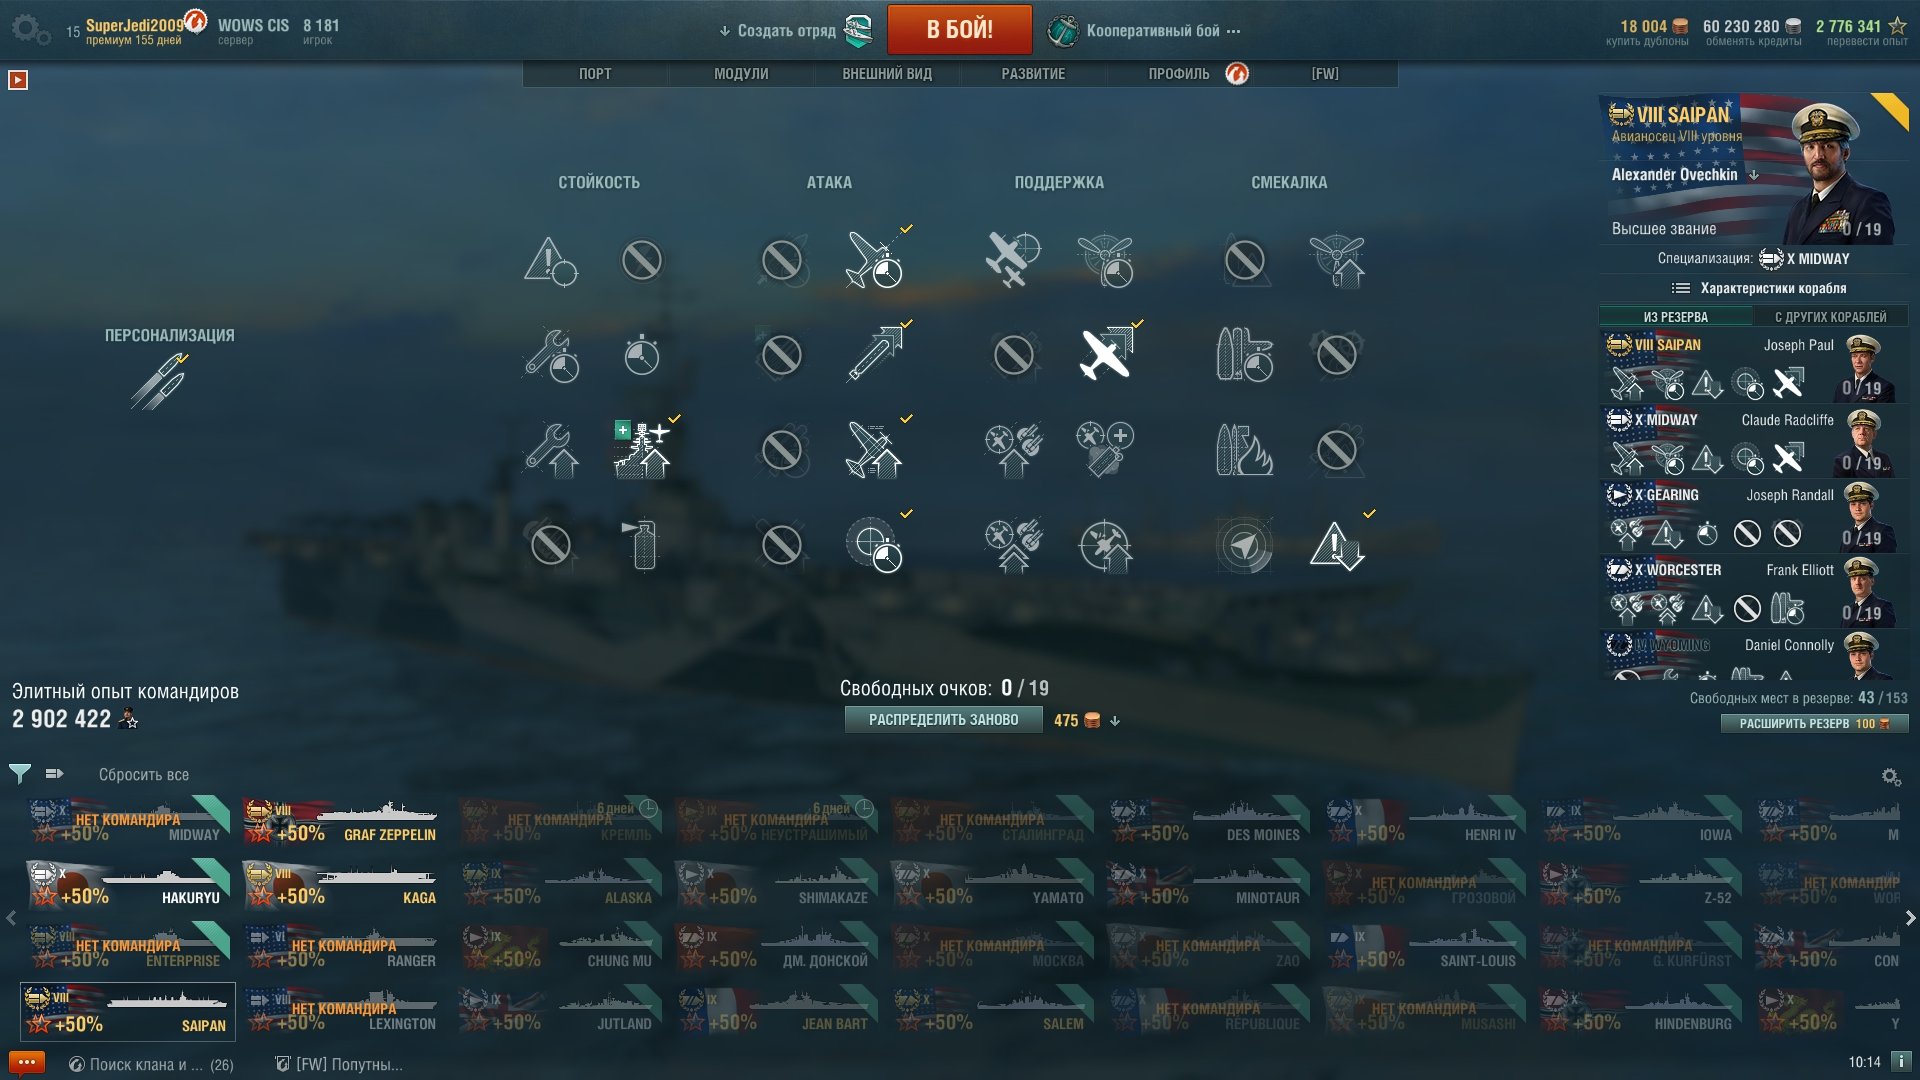The height and width of the screenshot is (1080, 1920).
Task: Click РАСПРЕДЕЛИТЬ ЗАНОВО button
Action: [x=943, y=719]
